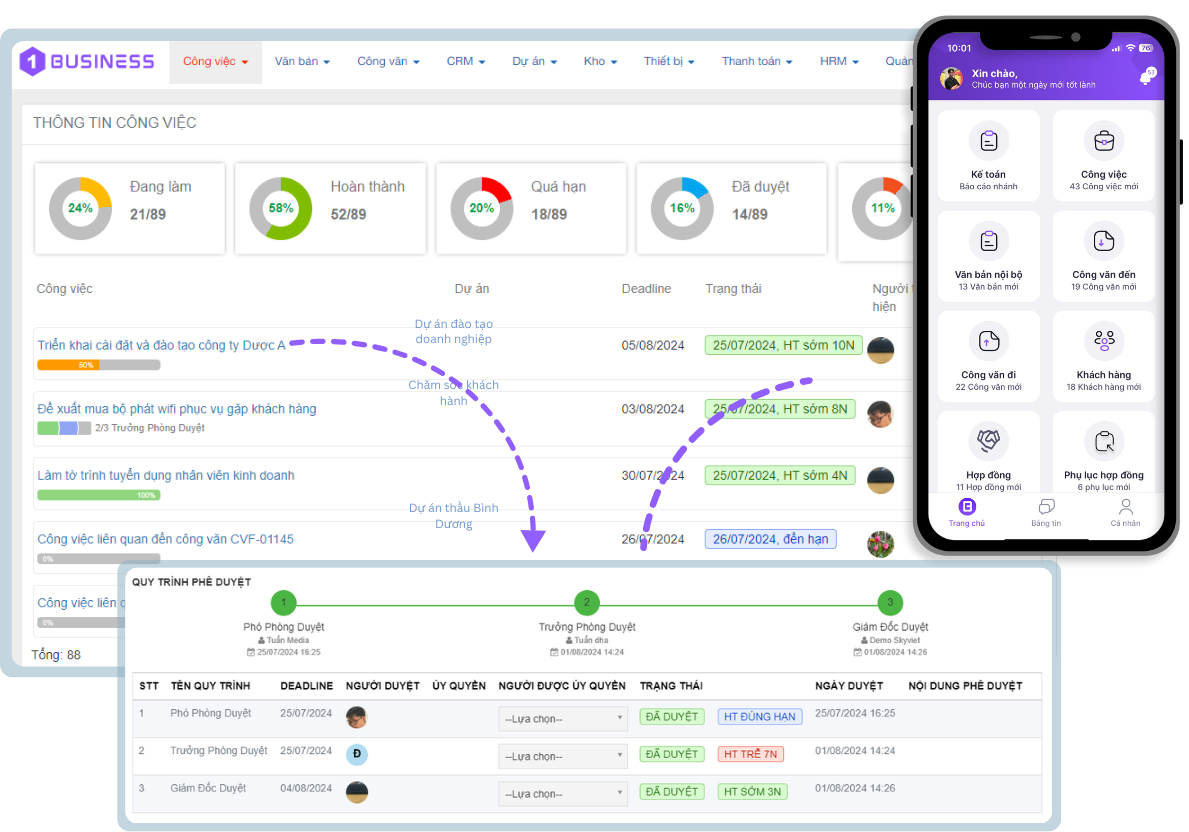Open task Làm tờ trình tuyển dụng
Image resolution: width=1189 pixels, height=832 pixels.
pos(166,476)
